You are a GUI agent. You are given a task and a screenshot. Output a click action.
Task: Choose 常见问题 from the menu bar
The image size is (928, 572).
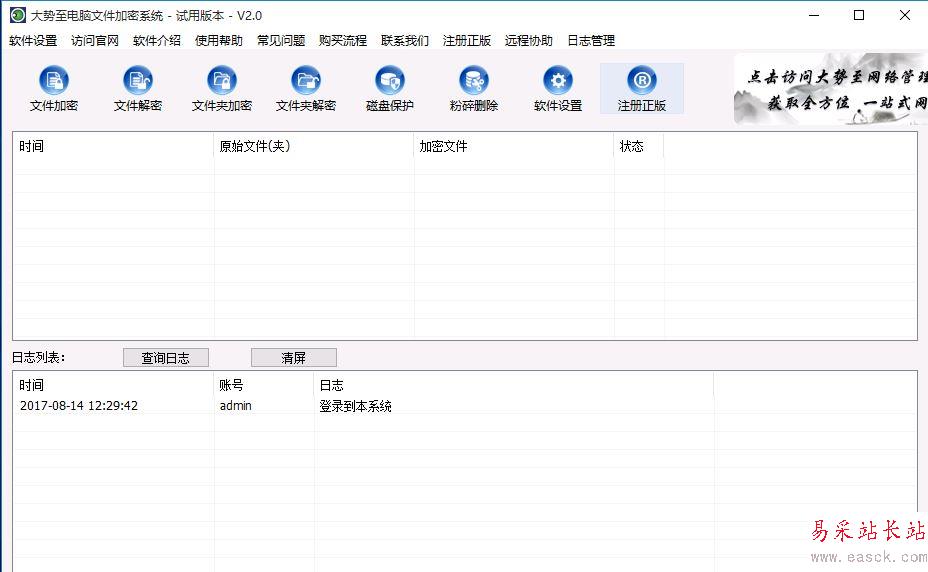point(281,41)
